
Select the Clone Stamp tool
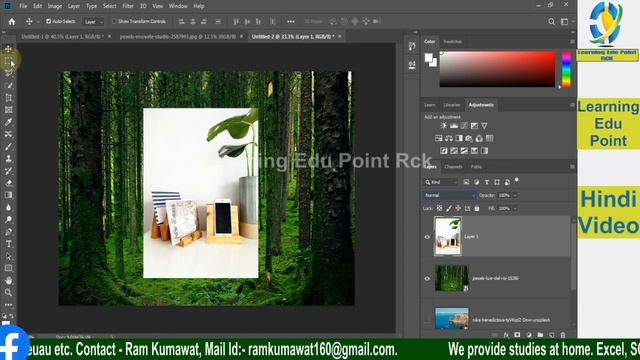[8, 159]
